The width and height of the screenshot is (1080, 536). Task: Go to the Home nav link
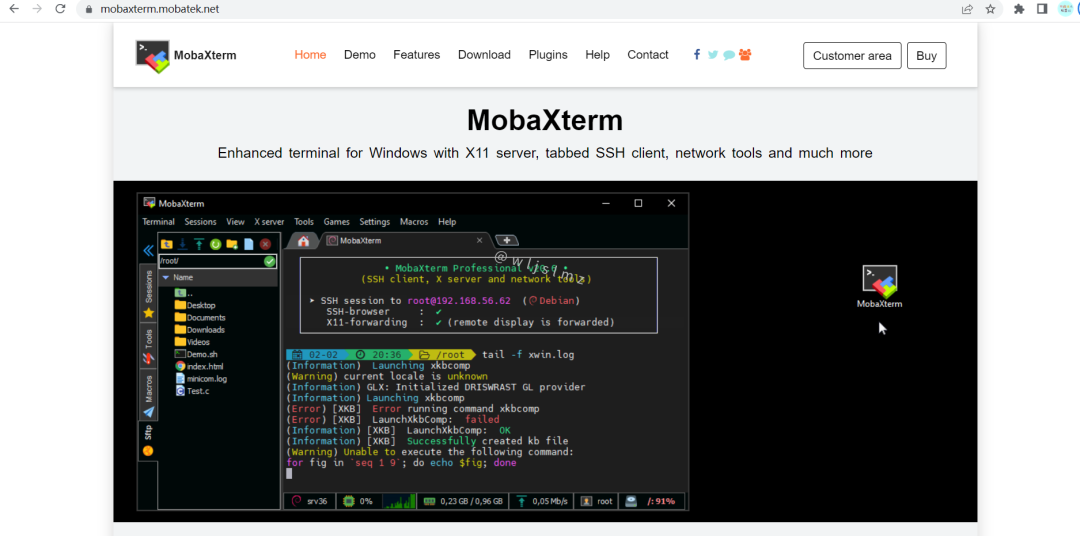pyautogui.click(x=310, y=55)
